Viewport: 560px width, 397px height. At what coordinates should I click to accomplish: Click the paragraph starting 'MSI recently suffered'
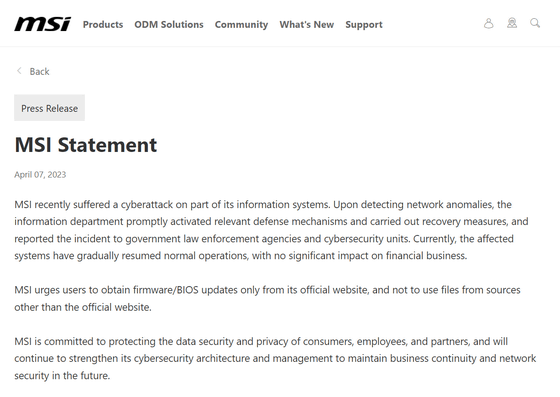click(271, 230)
